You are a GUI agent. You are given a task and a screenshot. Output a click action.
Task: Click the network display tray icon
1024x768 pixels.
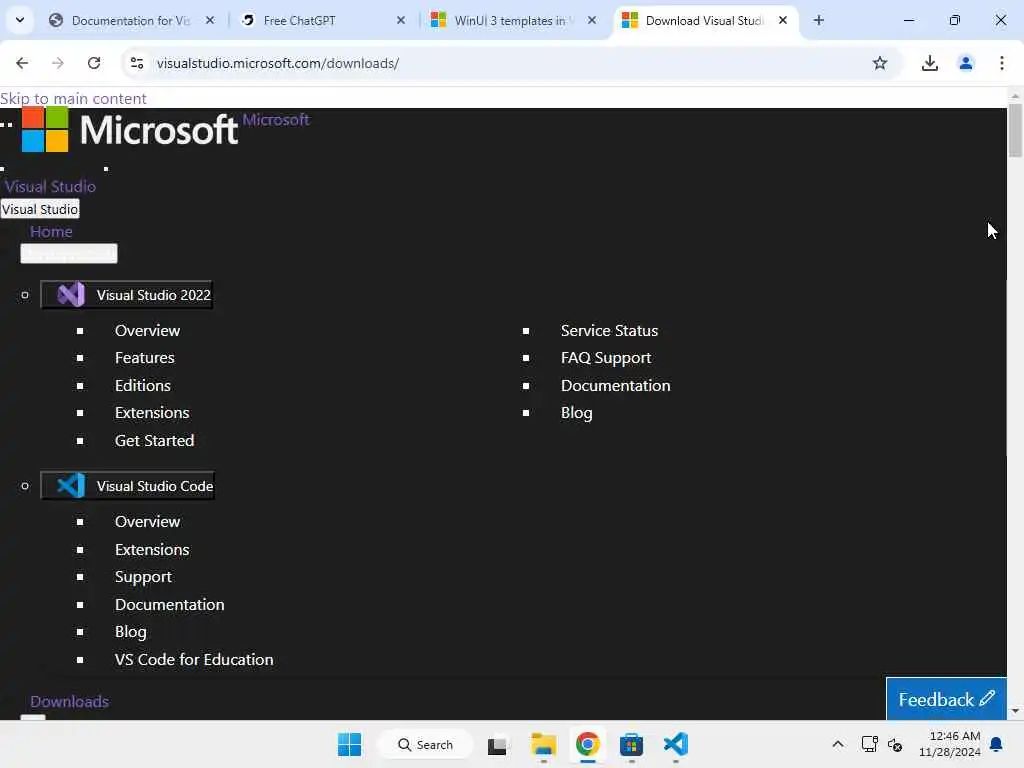[x=869, y=744]
